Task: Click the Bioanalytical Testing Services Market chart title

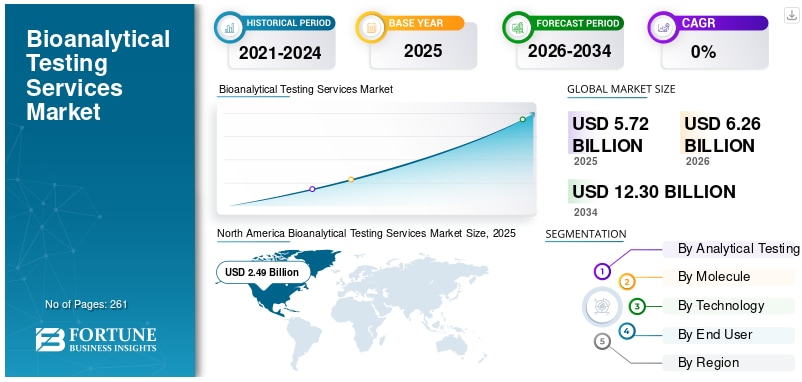Action: [x=306, y=89]
